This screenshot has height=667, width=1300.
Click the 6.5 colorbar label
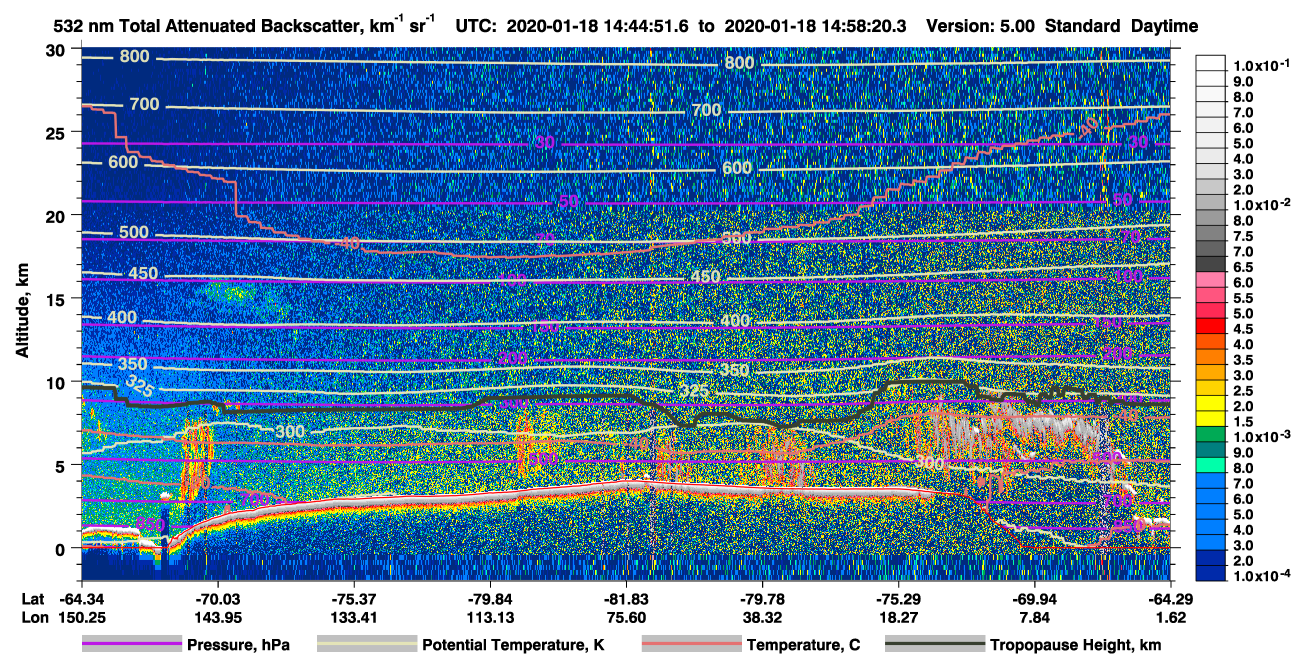(x=1244, y=267)
